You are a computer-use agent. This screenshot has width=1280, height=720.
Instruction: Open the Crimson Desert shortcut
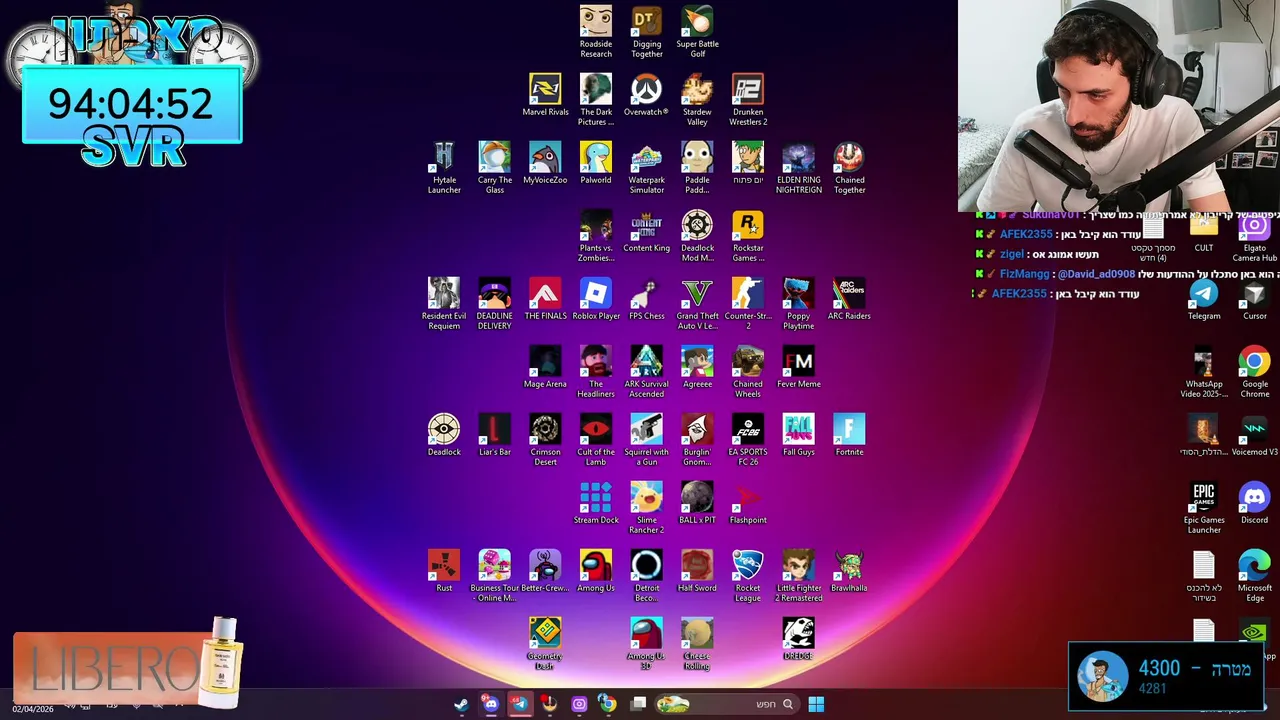(545, 439)
